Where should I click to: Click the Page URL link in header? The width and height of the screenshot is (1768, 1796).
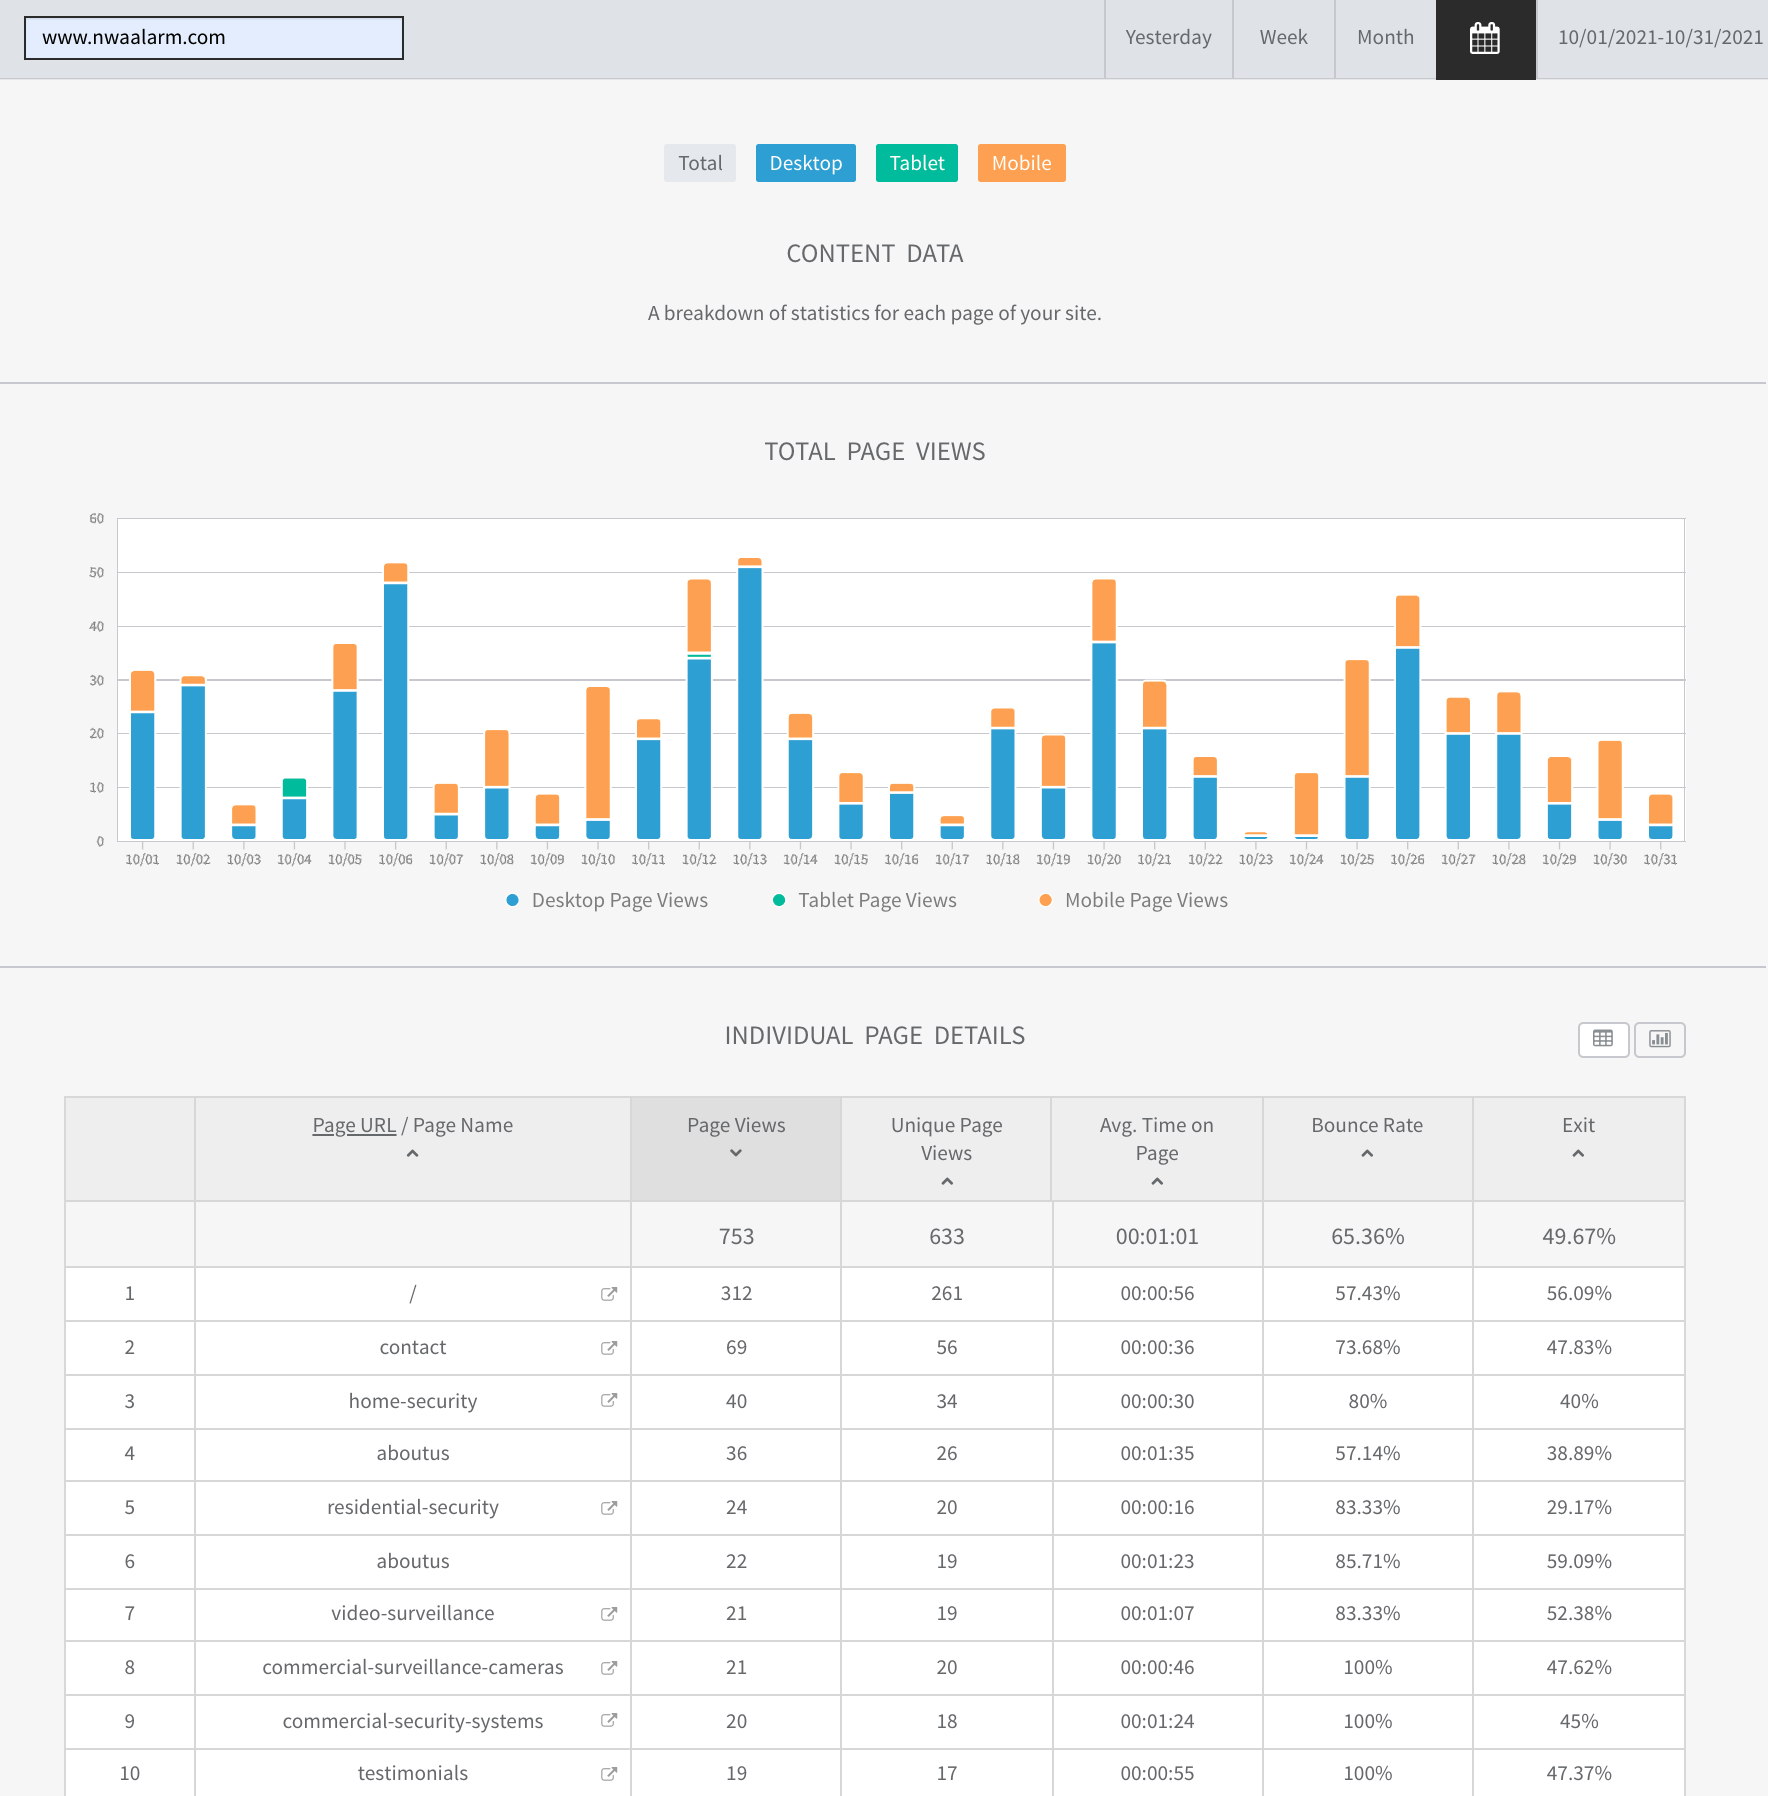click(x=354, y=1126)
